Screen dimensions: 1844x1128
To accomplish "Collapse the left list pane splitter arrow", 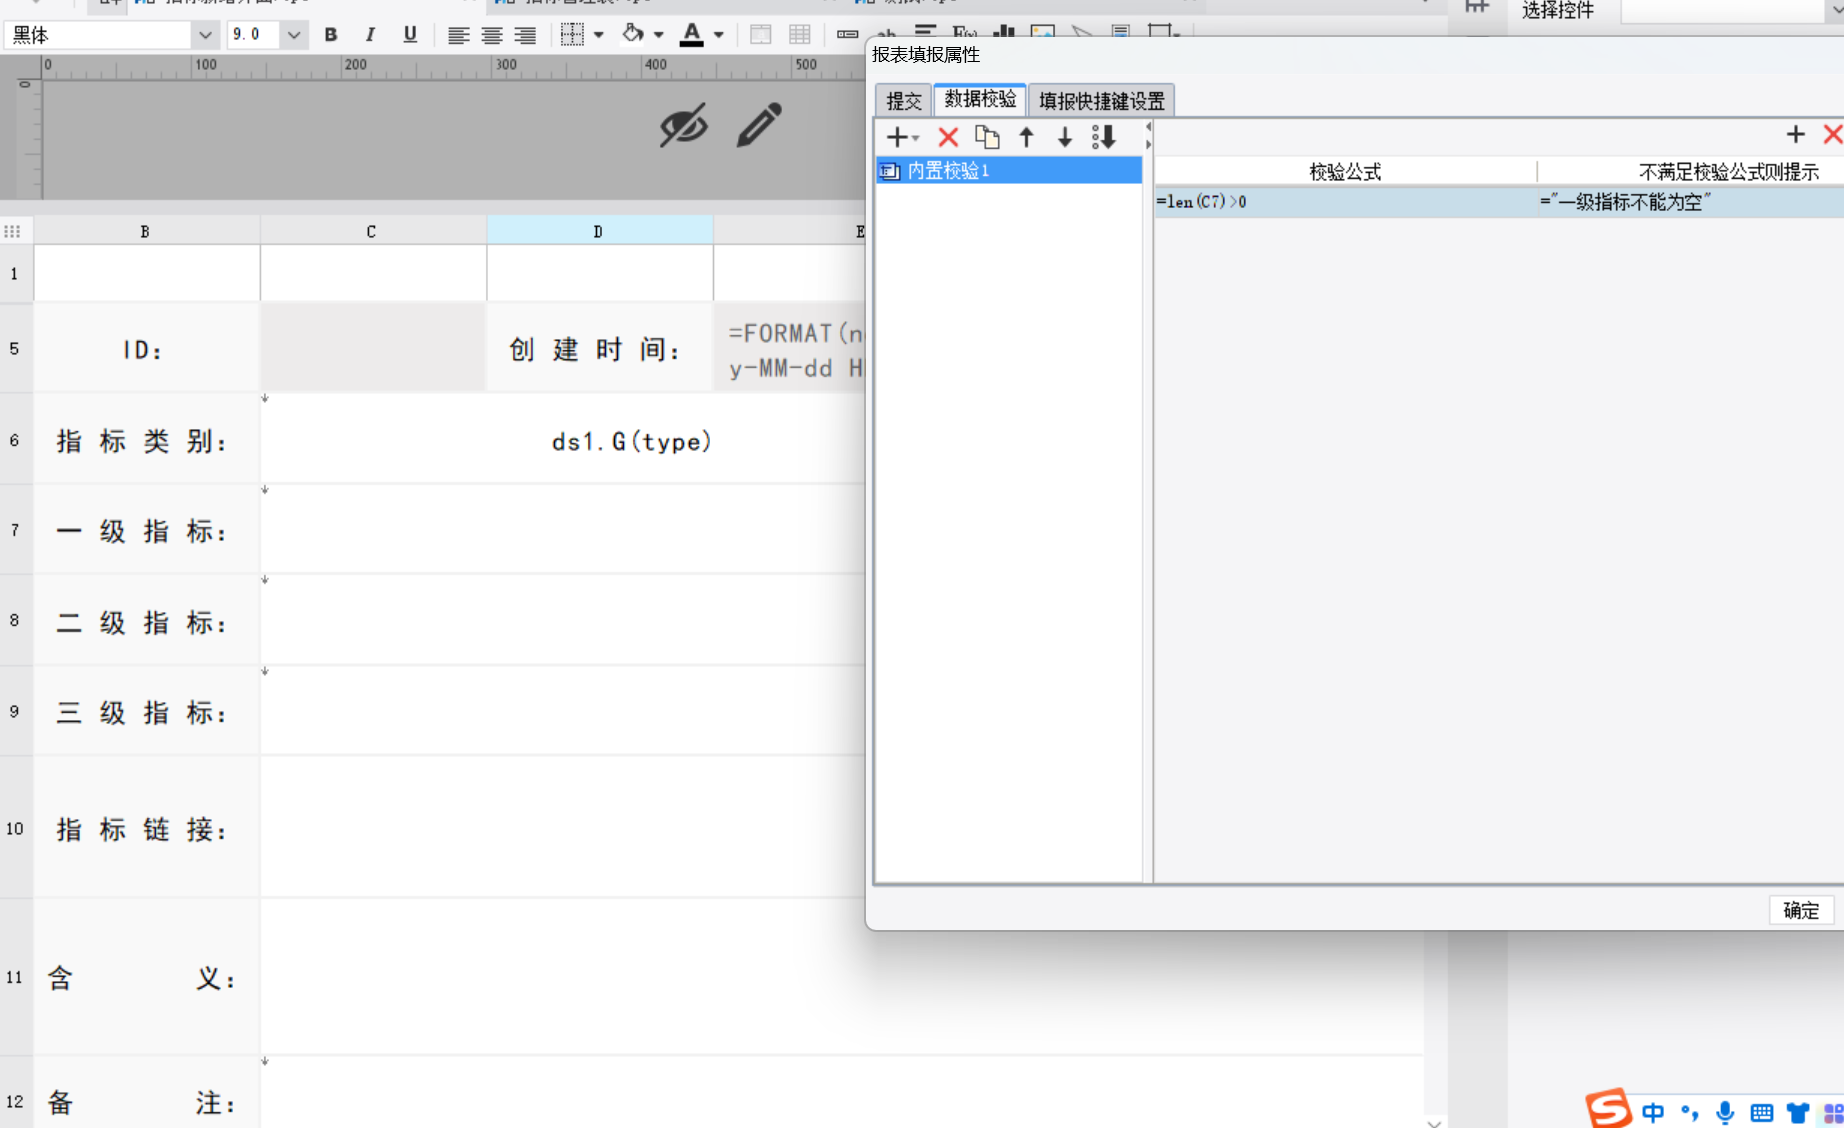I will 1148,127.
